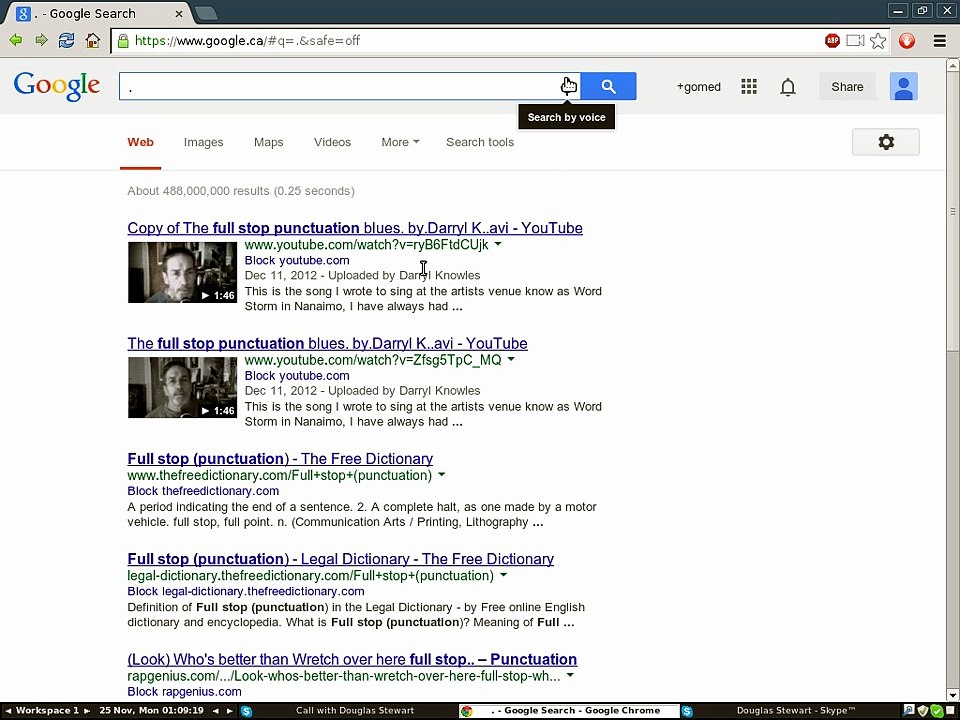The width and height of the screenshot is (960, 720).
Task: Open the settings gear on results page
Action: point(886,142)
